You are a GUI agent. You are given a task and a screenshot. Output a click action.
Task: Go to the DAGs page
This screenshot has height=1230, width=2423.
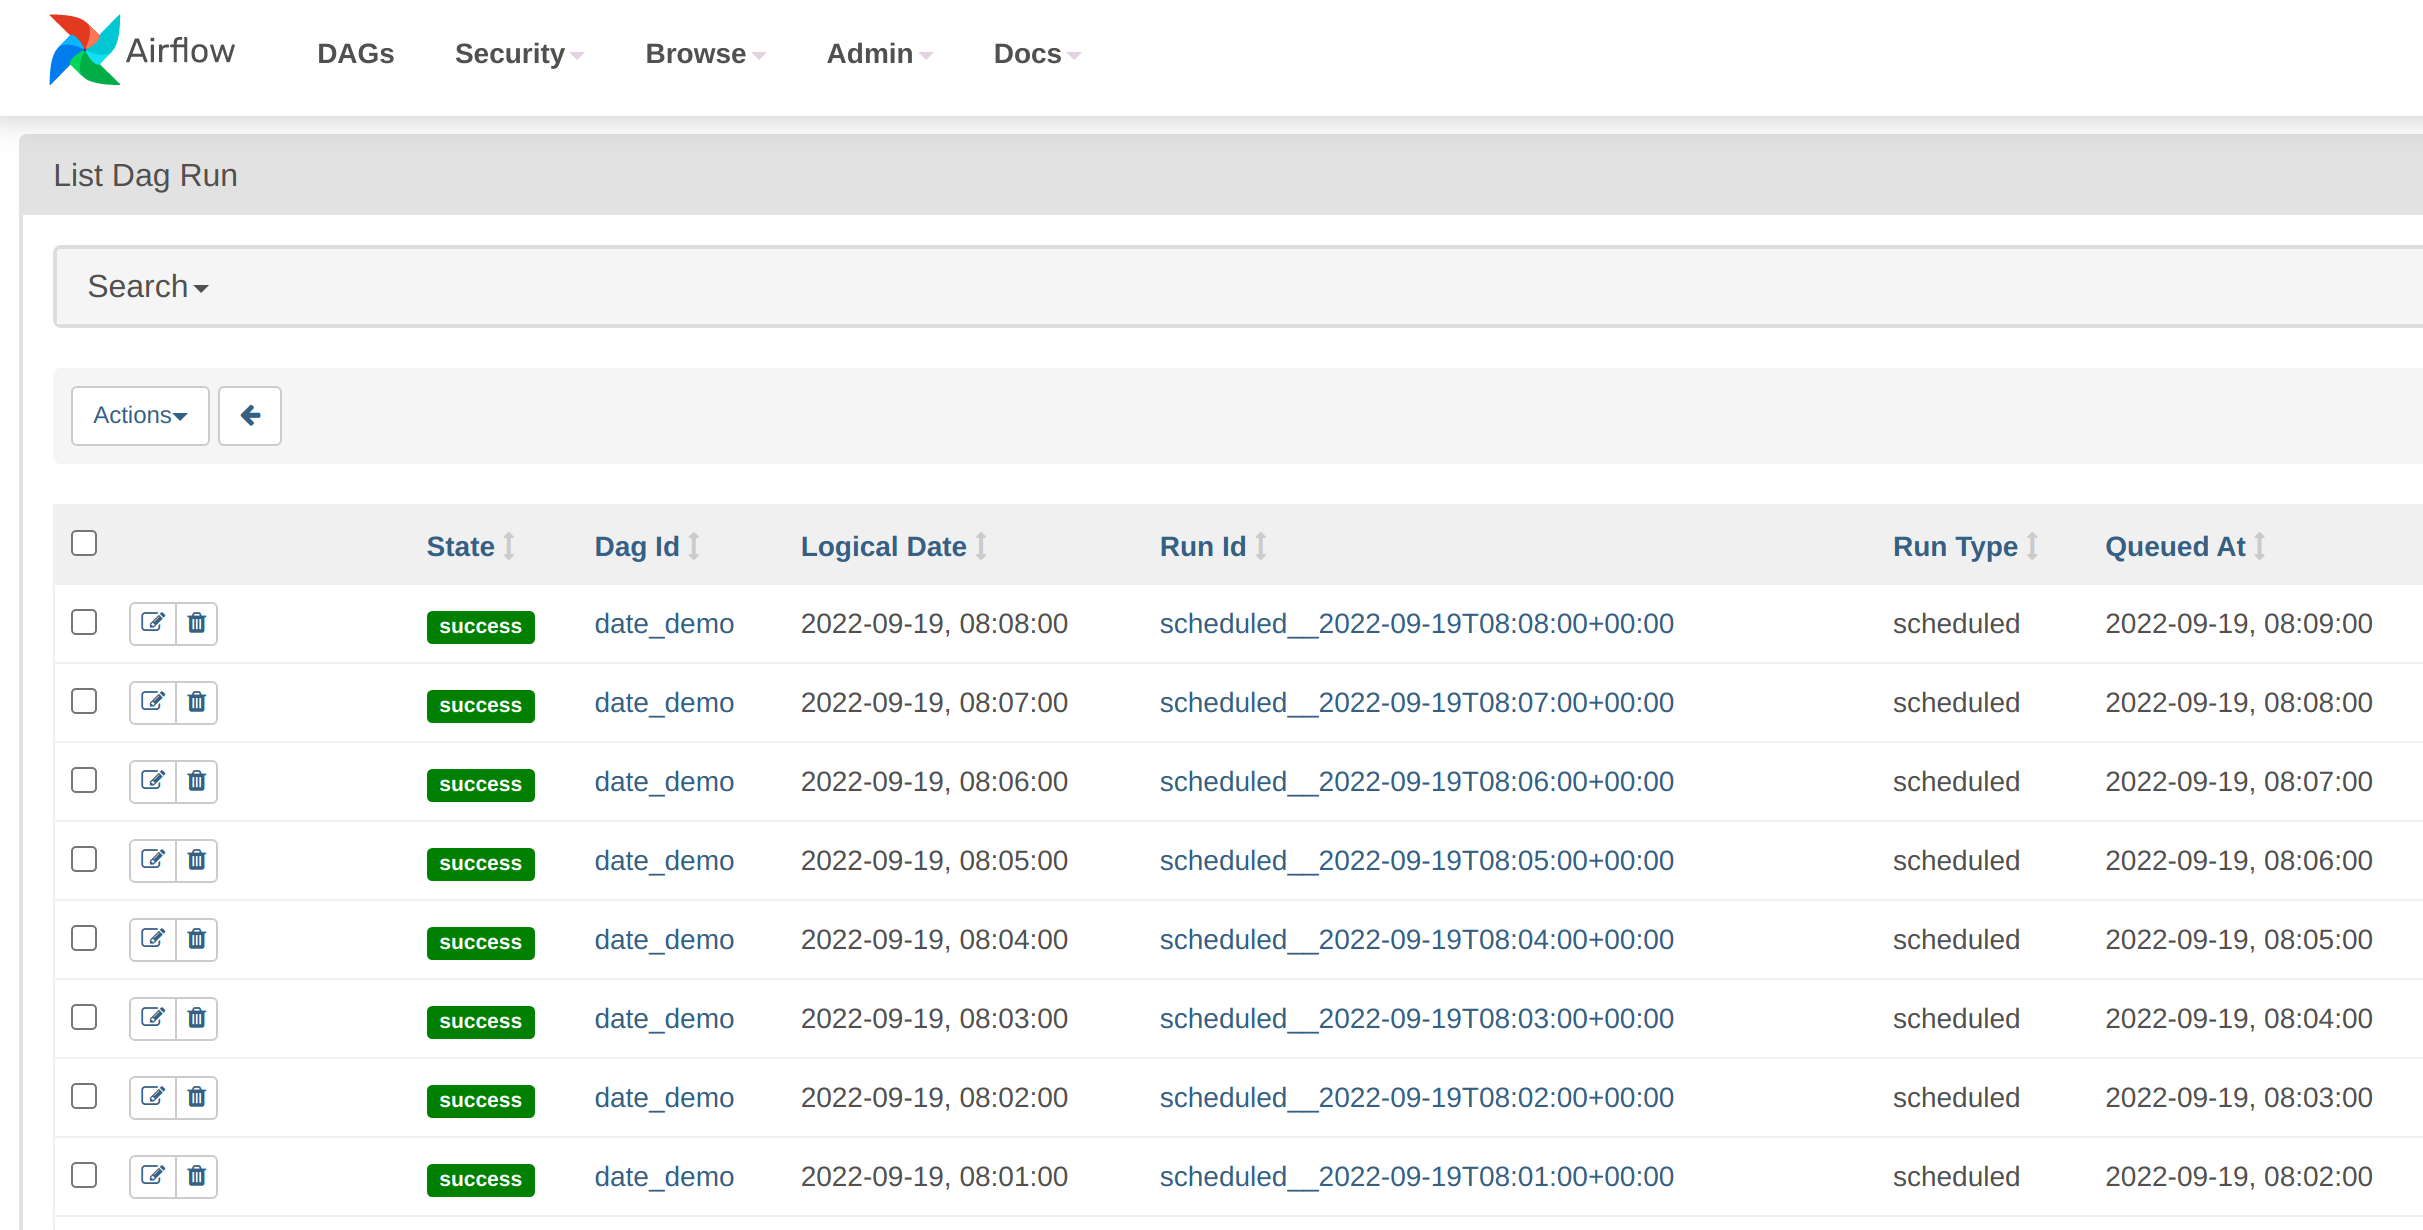pos(355,54)
